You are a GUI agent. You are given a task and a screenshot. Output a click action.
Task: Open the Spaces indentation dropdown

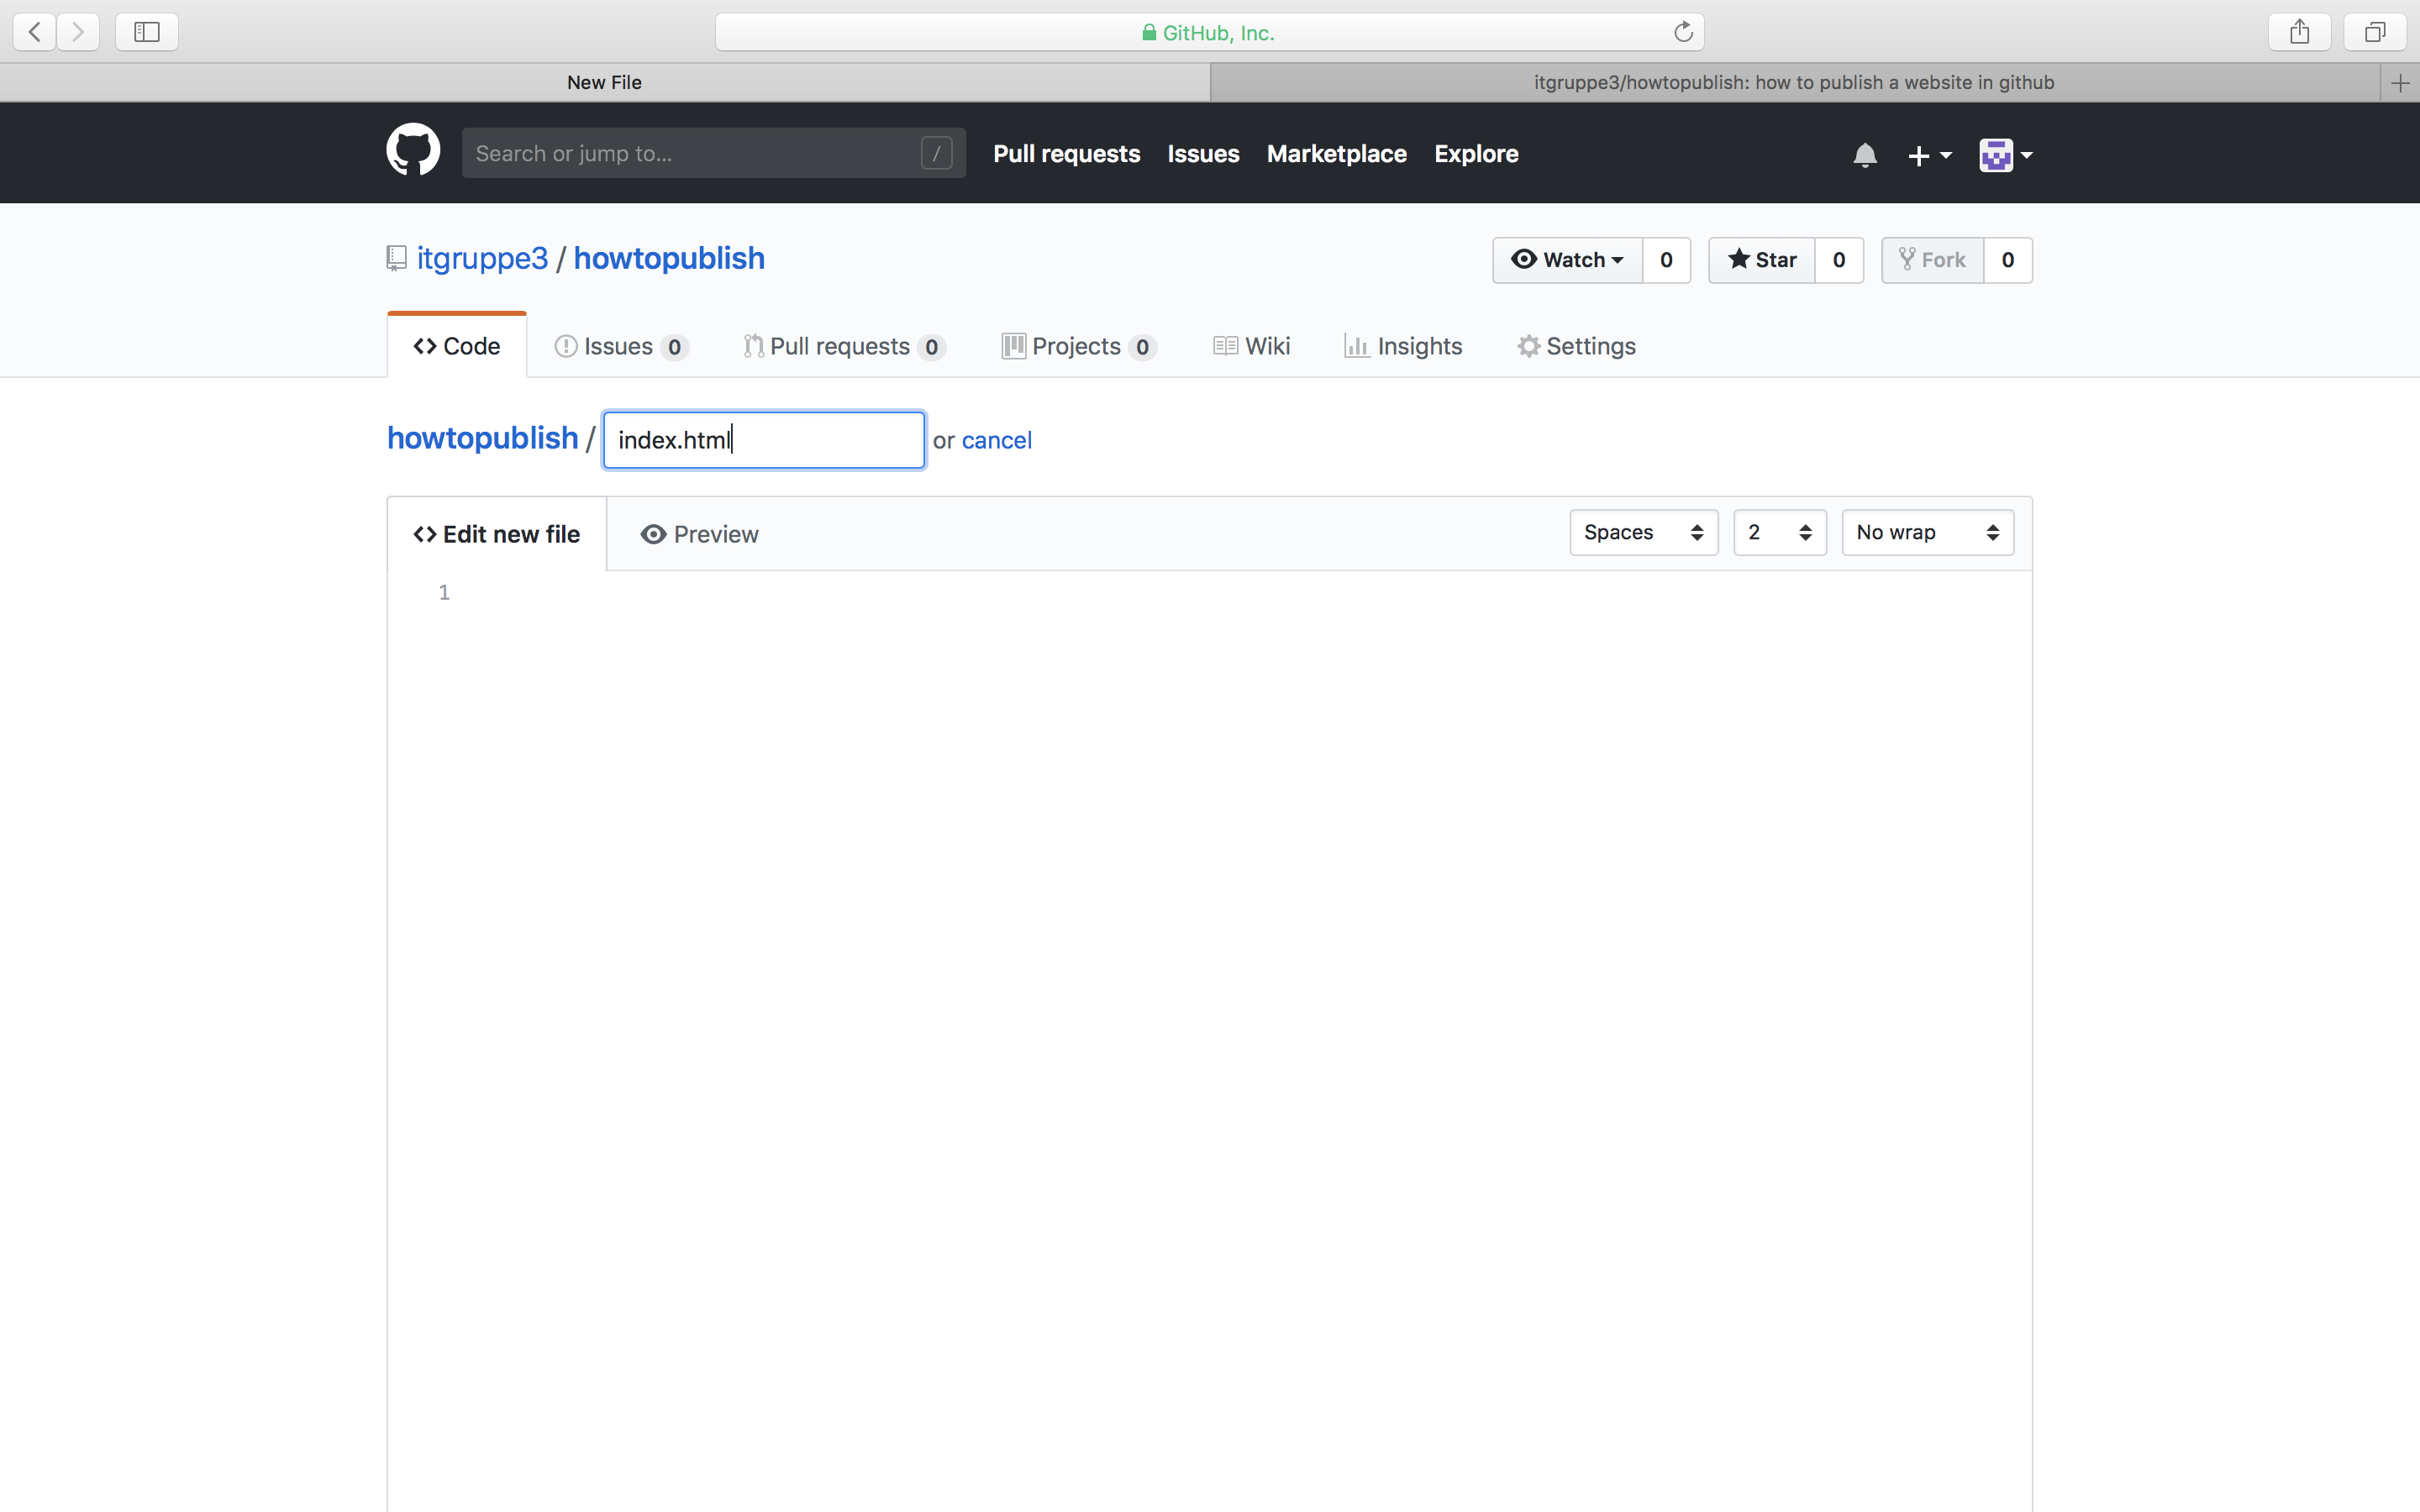click(x=1641, y=532)
